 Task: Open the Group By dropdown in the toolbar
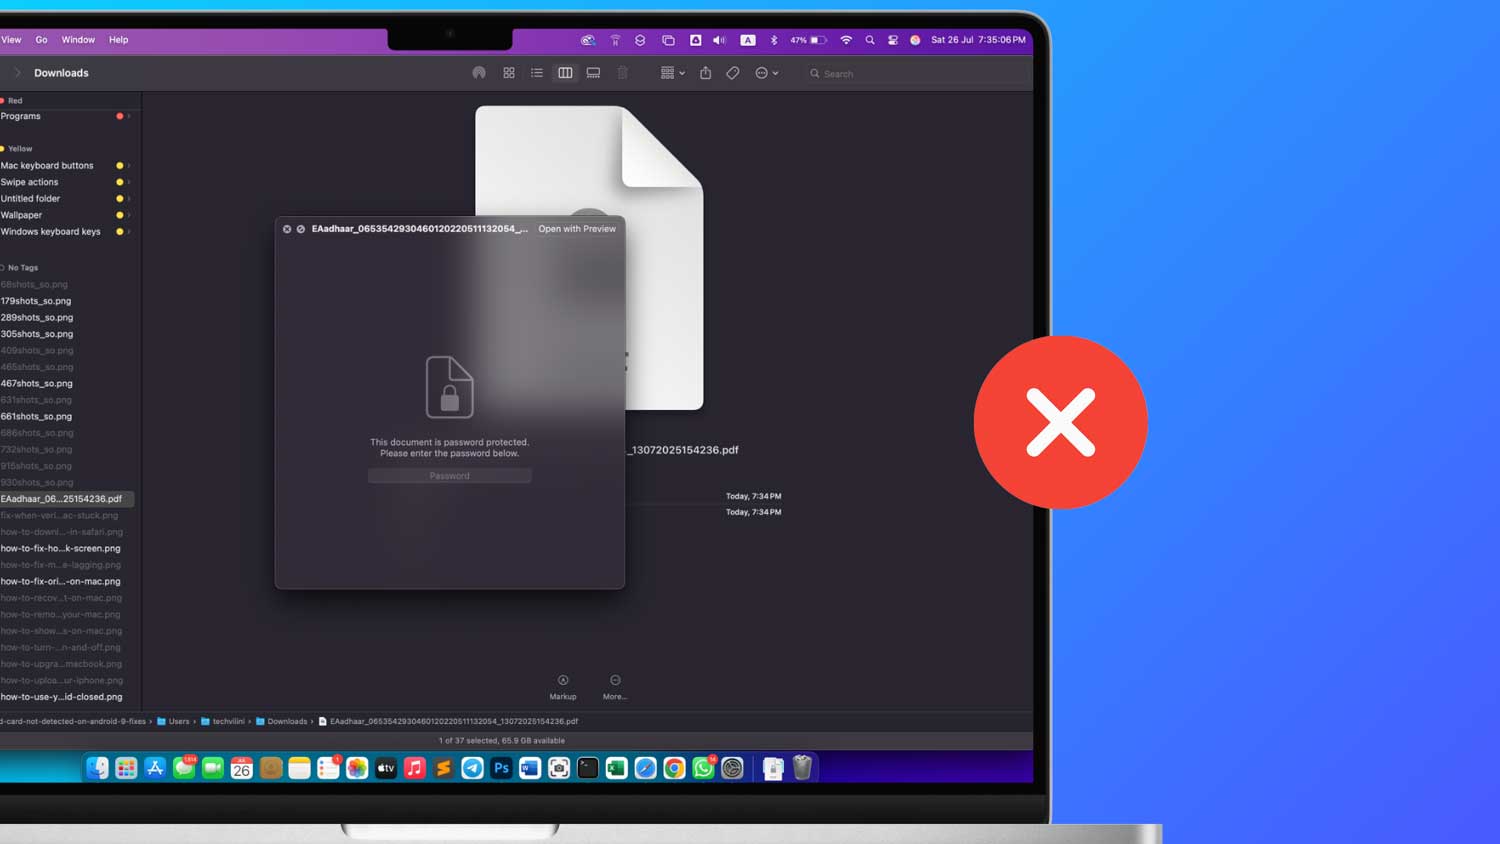point(671,72)
